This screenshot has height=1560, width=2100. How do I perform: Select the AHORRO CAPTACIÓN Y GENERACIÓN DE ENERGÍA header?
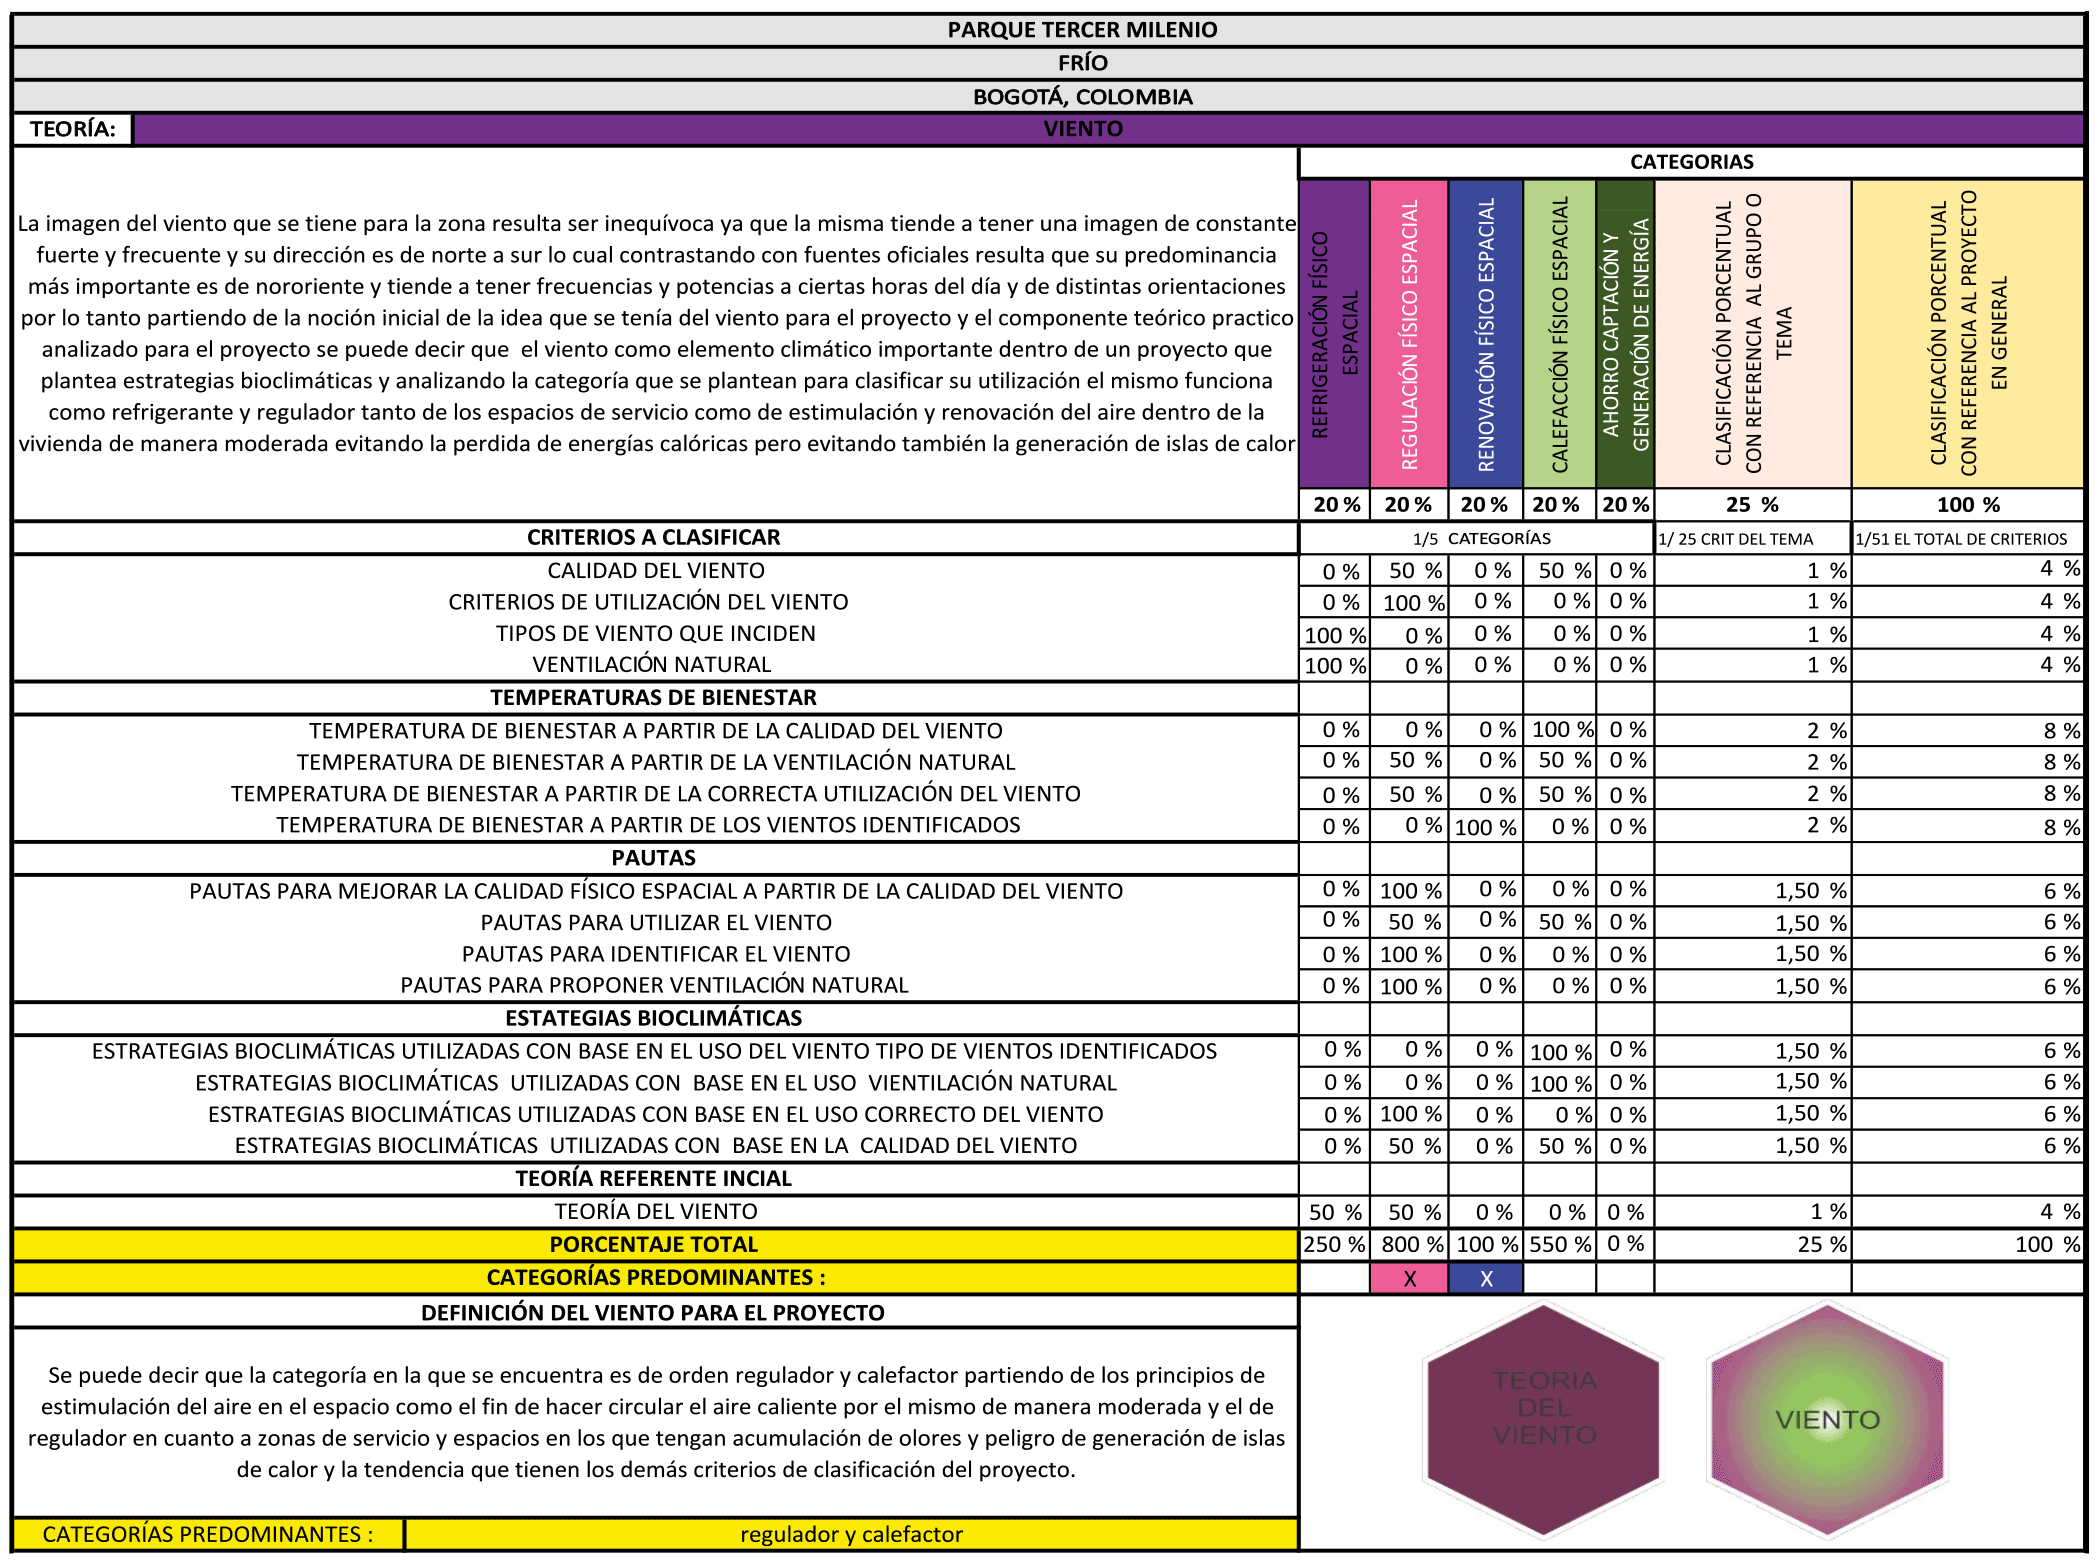click(x=1626, y=334)
